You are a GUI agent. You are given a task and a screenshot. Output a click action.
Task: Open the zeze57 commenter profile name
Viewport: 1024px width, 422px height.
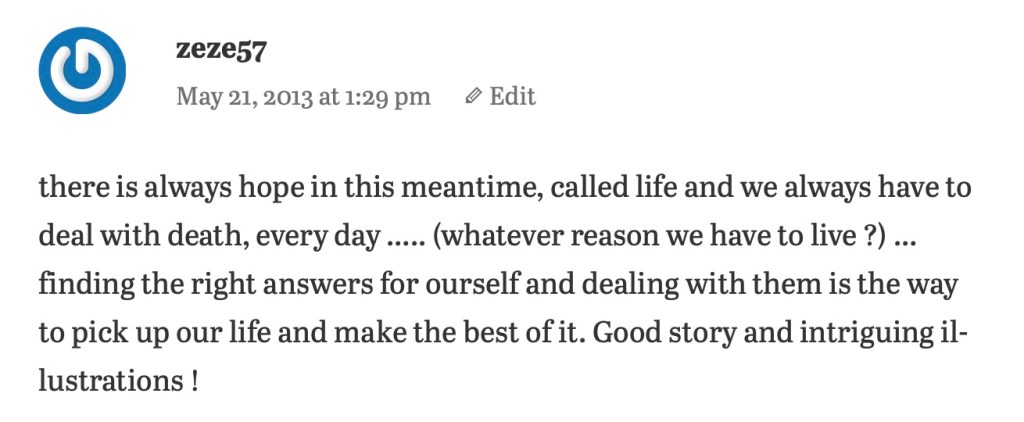(221, 50)
